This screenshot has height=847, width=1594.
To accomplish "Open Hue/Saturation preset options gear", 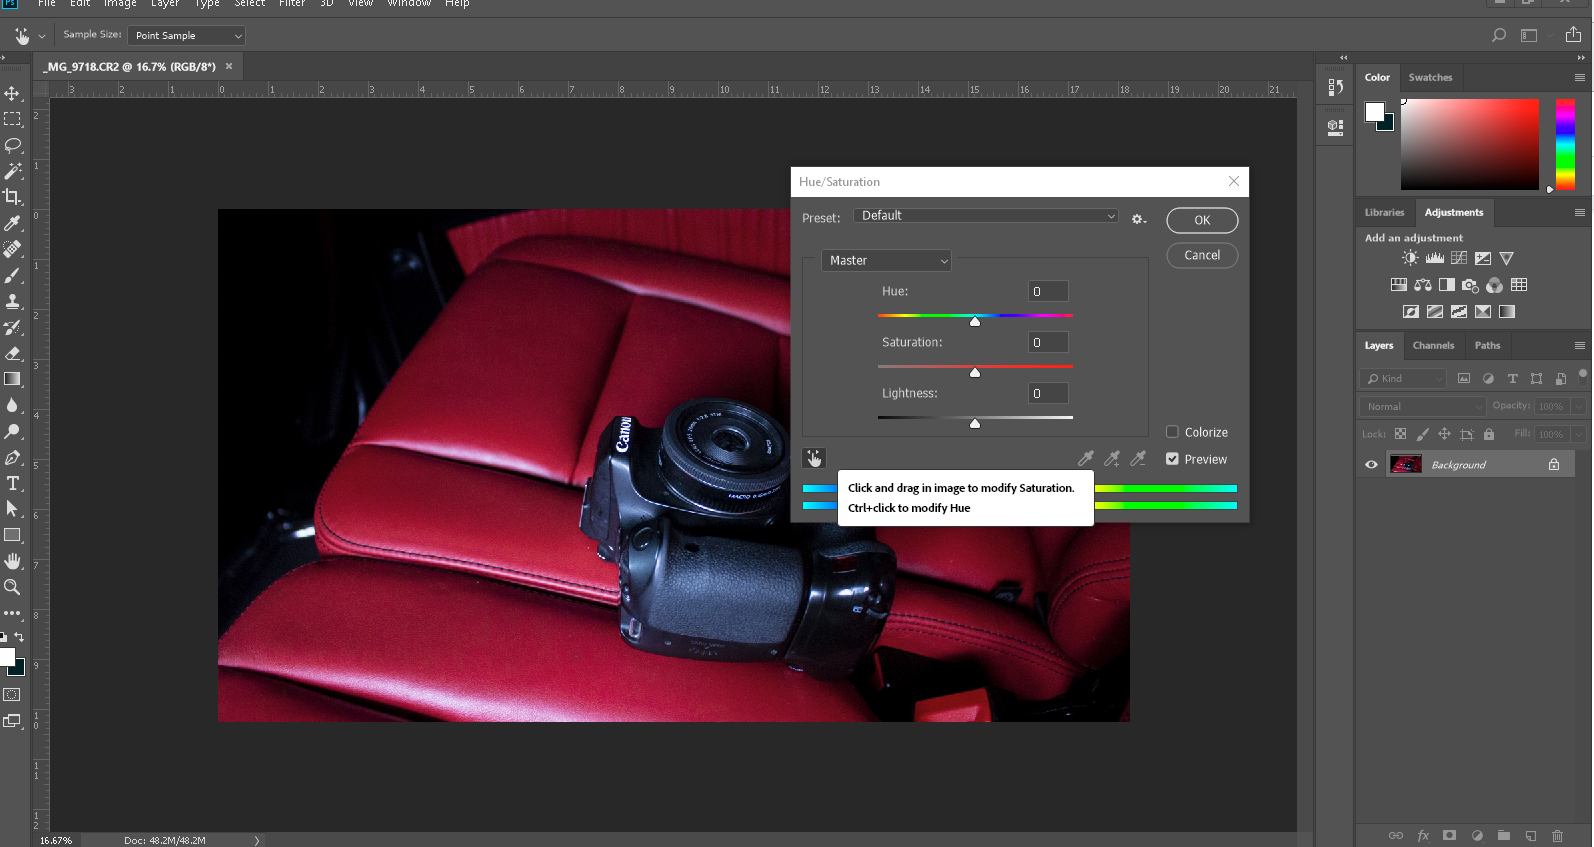I will pyautogui.click(x=1138, y=218).
